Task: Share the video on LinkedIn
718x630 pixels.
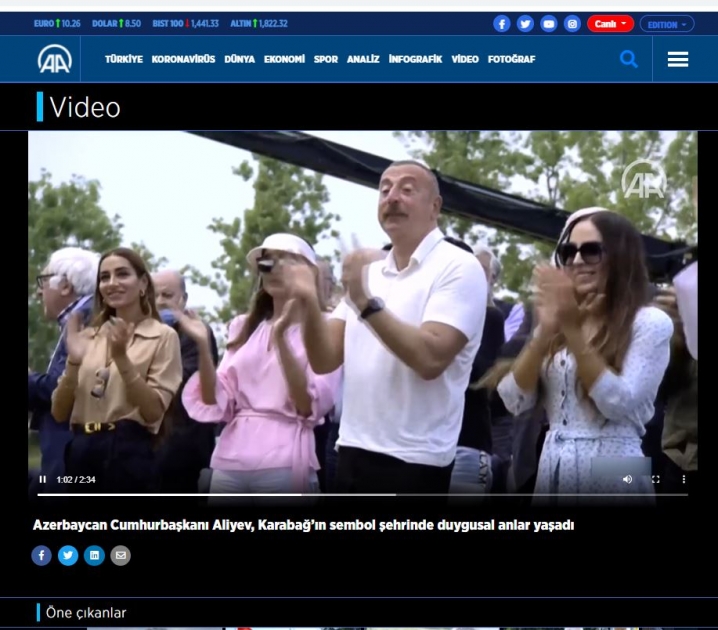Action: click(x=94, y=555)
